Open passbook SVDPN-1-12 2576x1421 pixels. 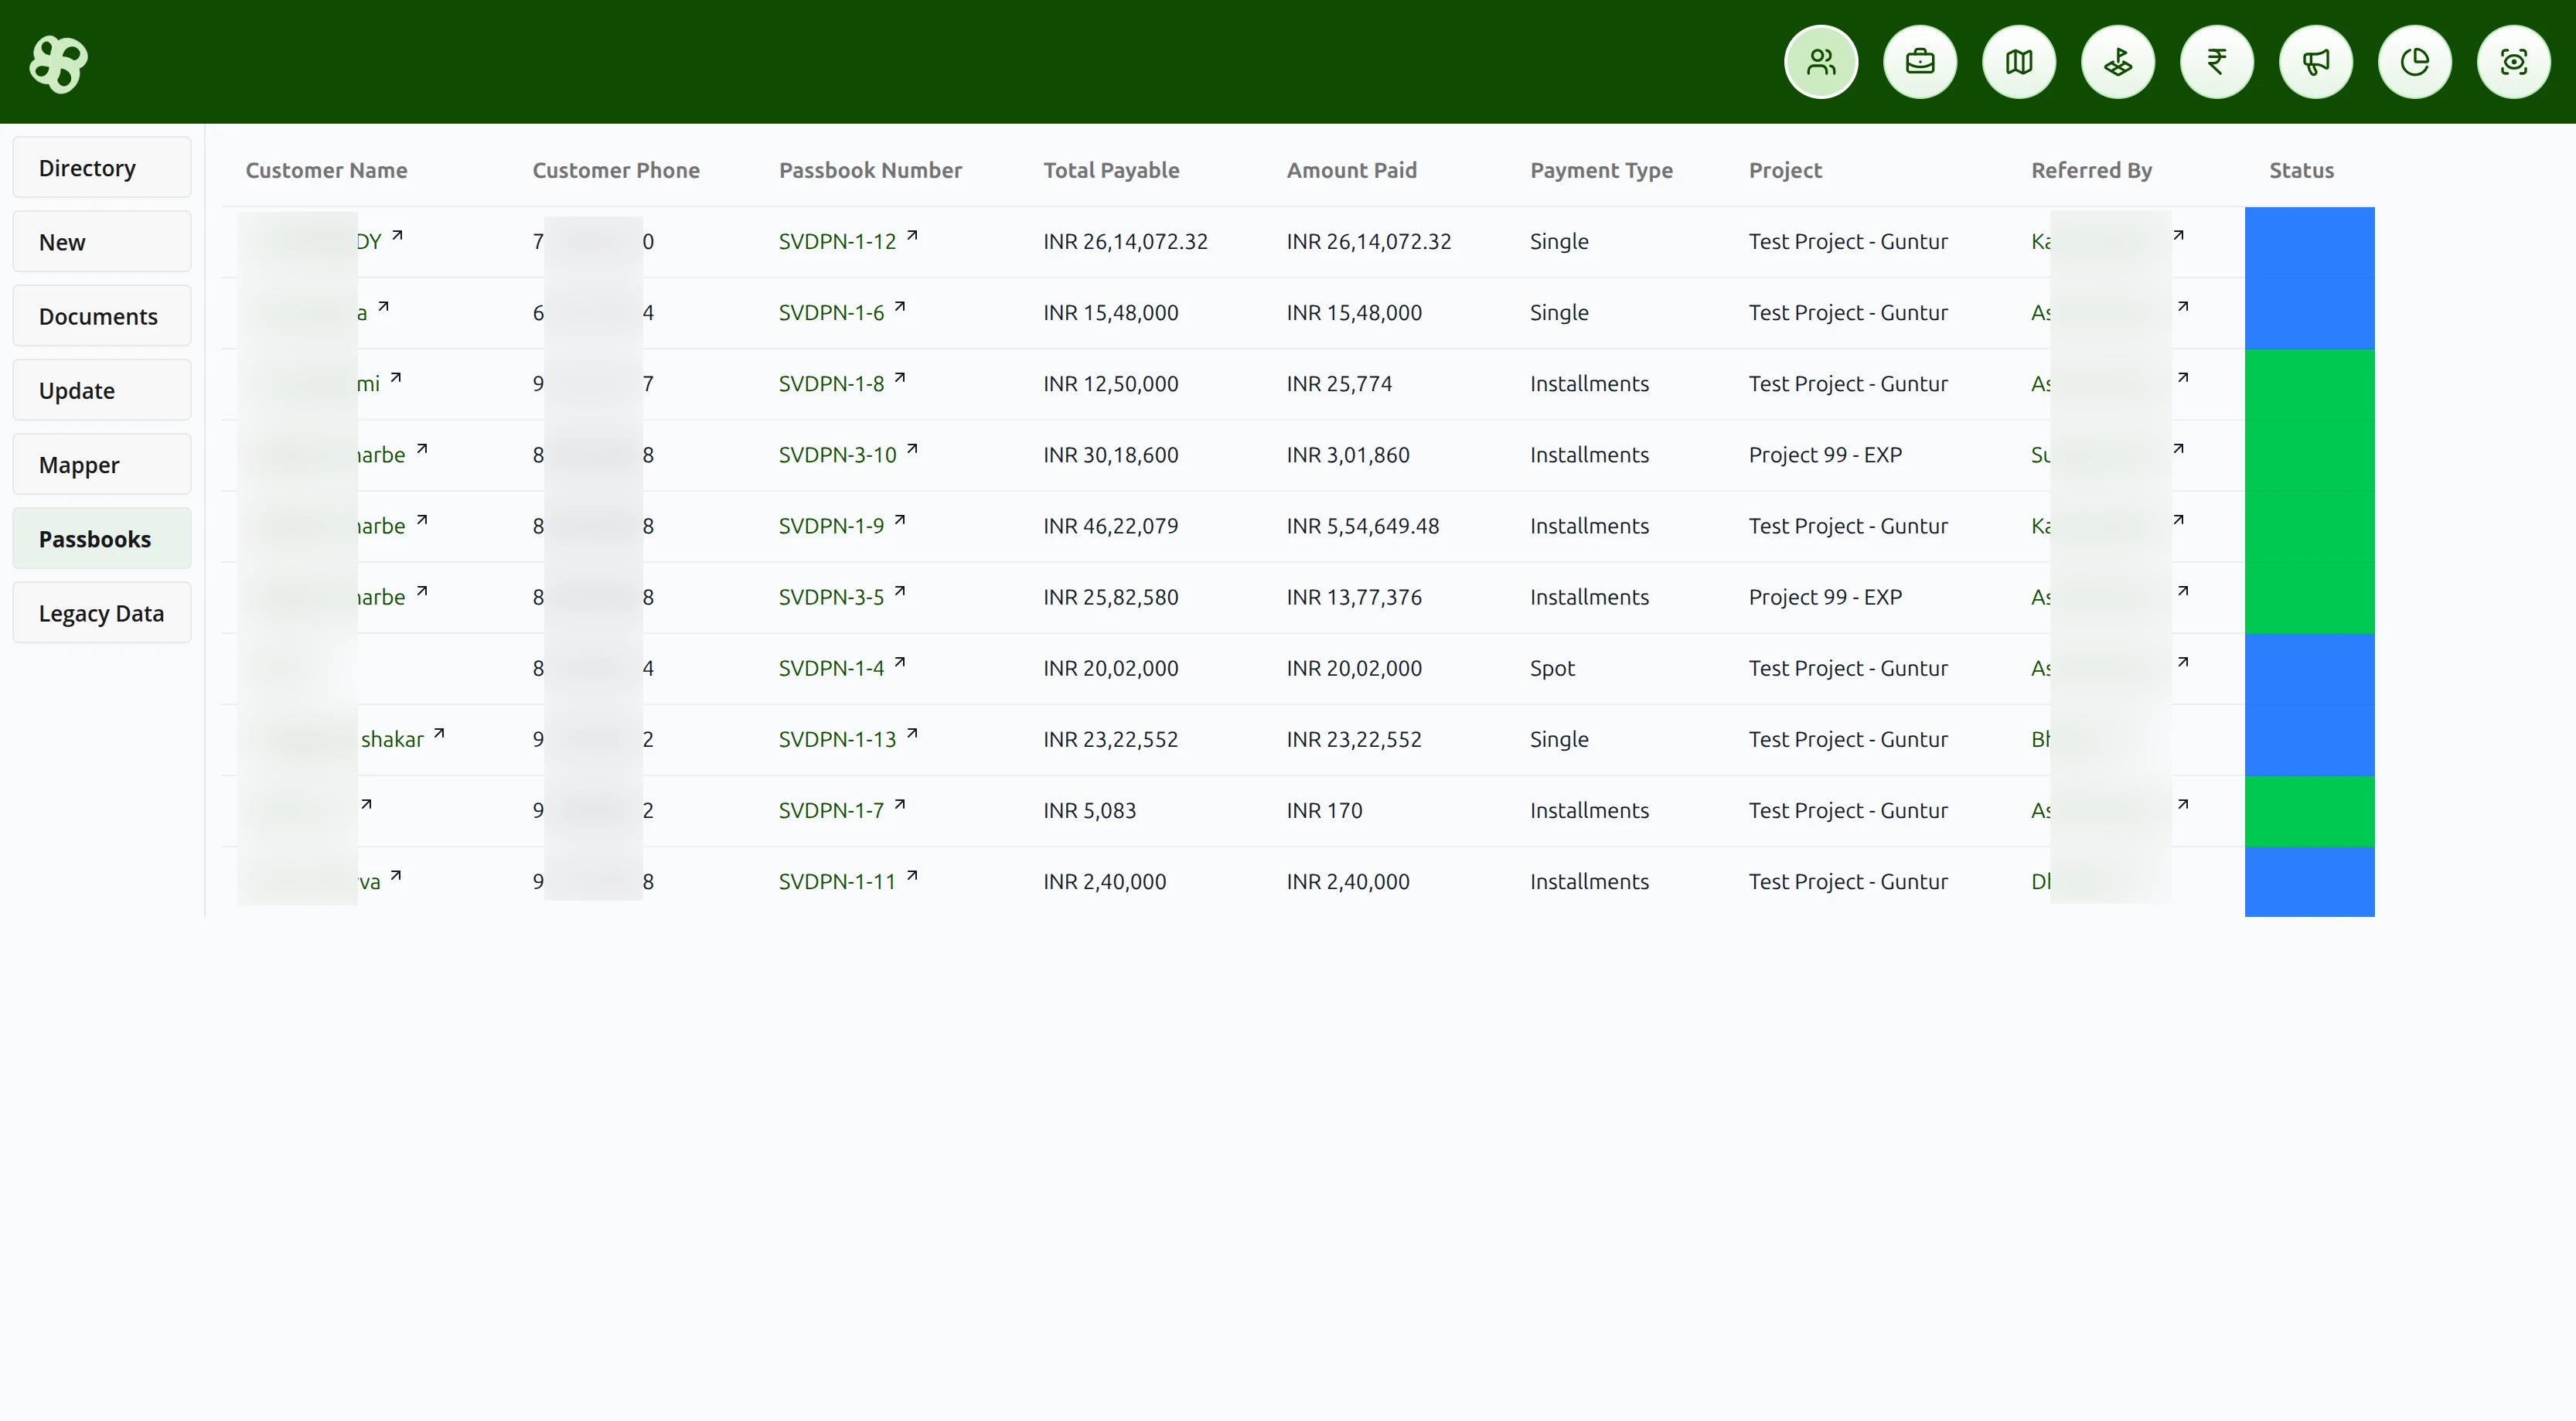click(x=837, y=240)
